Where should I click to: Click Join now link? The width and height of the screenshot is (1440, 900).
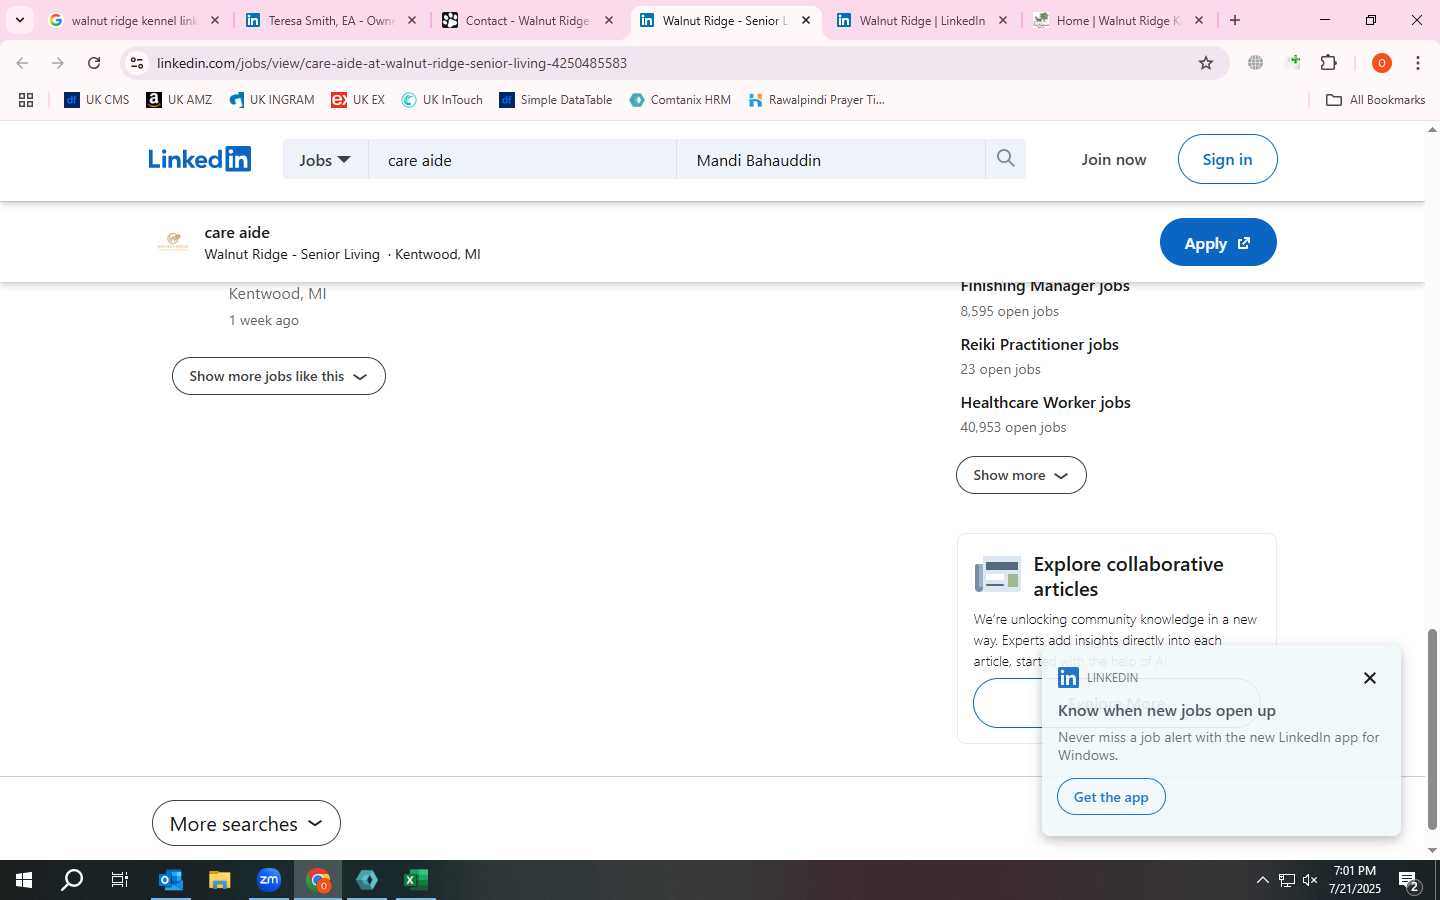1114,159
